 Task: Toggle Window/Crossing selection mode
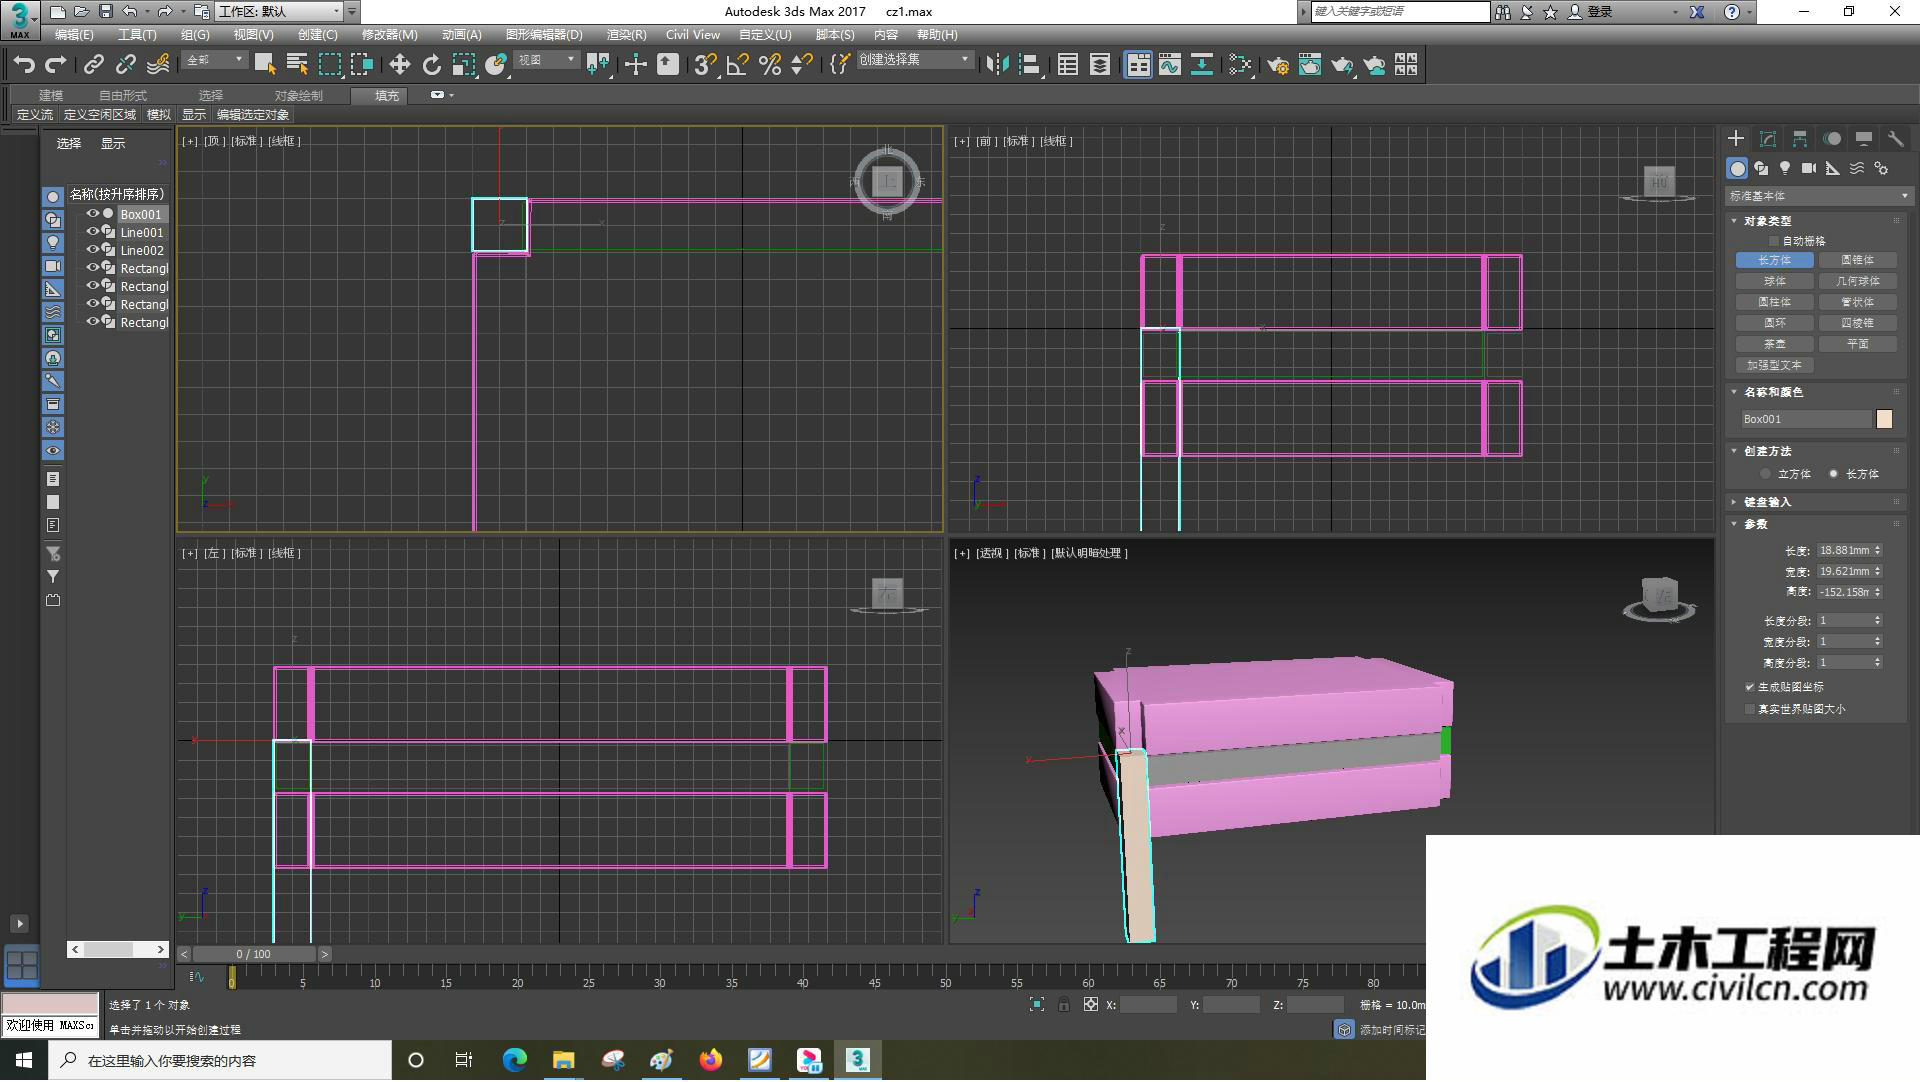click(362, 65)
